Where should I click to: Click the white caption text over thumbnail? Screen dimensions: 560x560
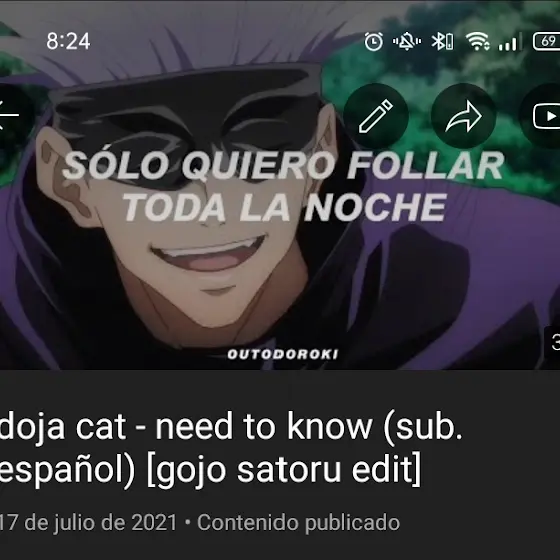tap(284, 186)
